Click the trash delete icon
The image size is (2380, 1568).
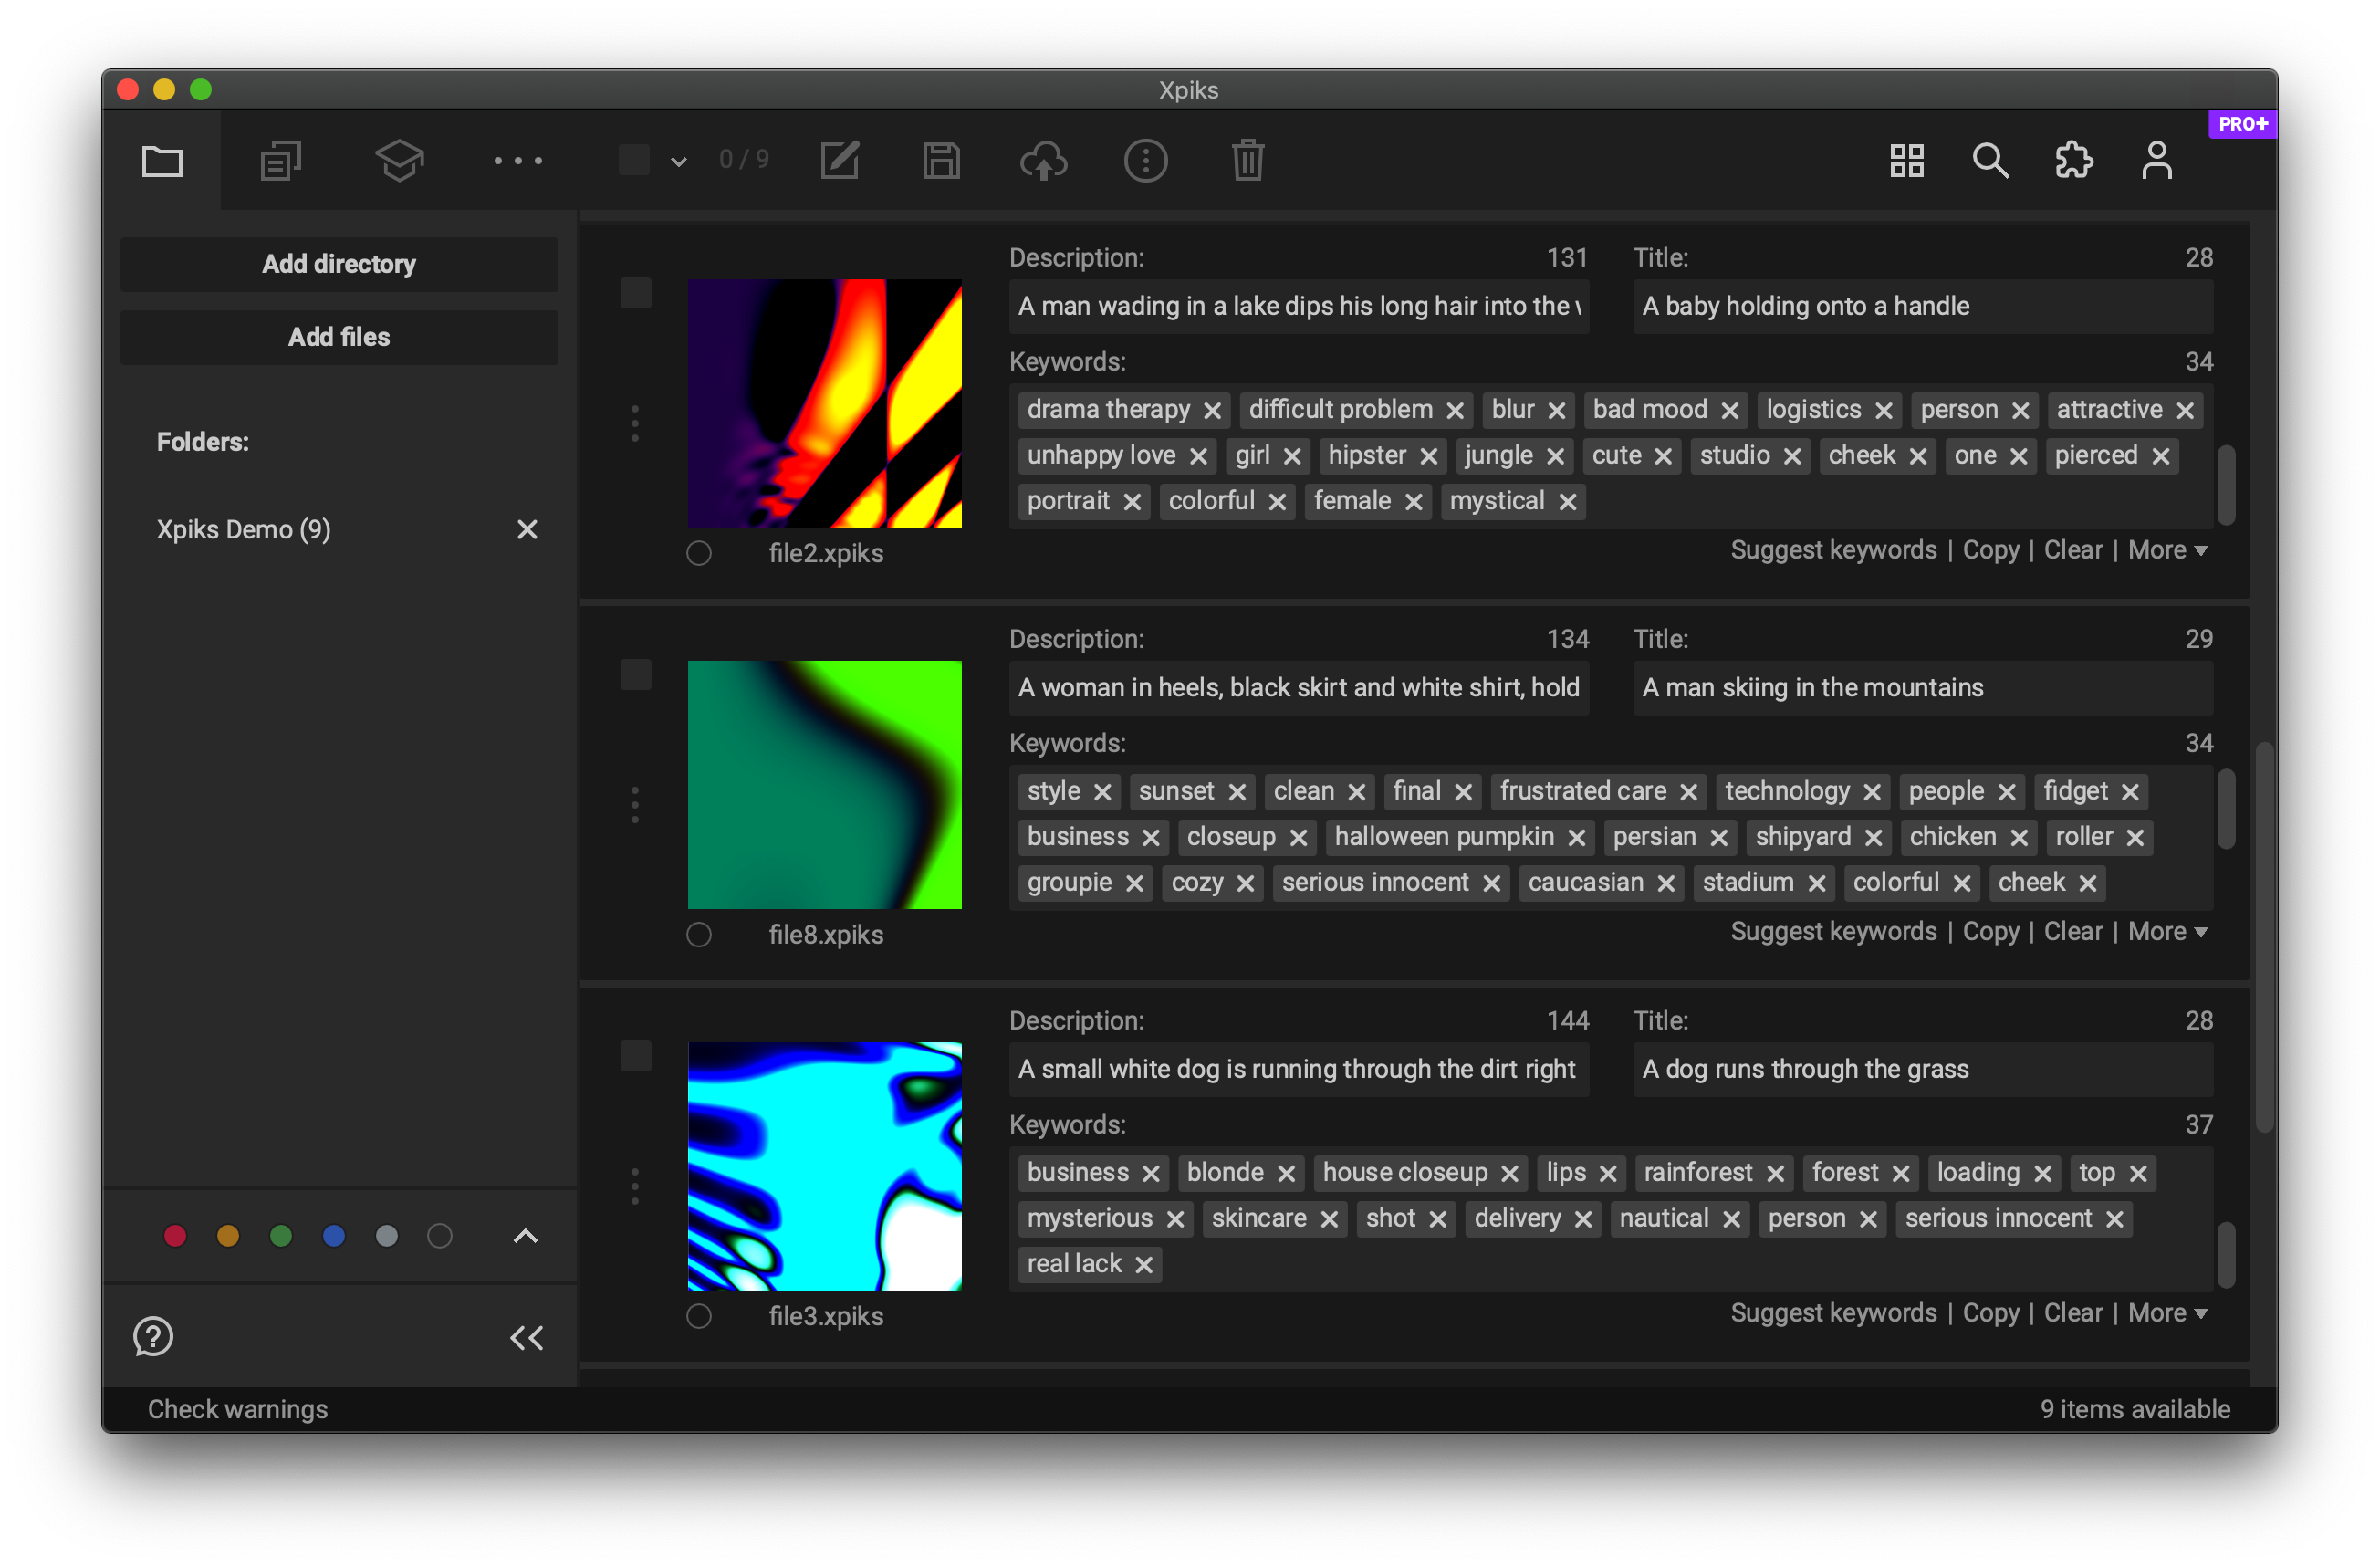point(1247,160)
